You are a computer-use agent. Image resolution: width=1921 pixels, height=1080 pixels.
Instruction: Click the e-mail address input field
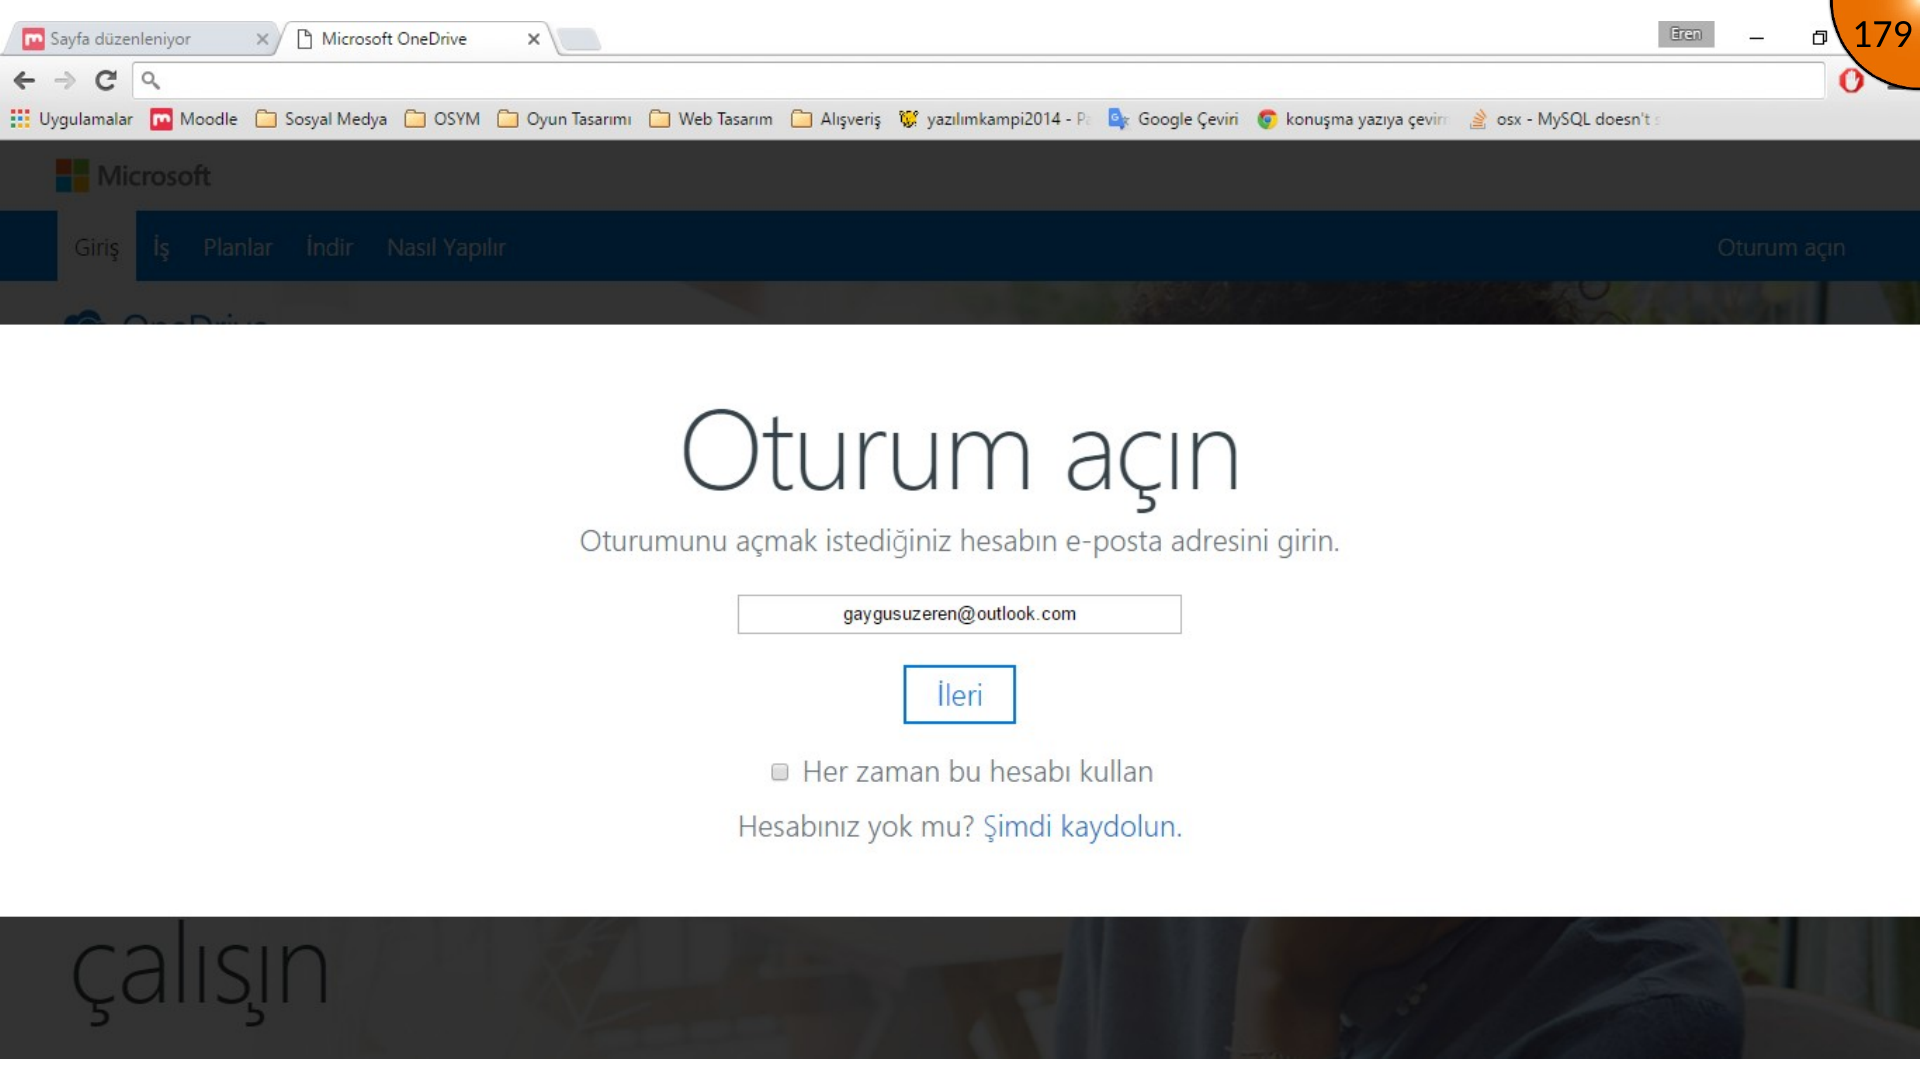click(959, 614)
